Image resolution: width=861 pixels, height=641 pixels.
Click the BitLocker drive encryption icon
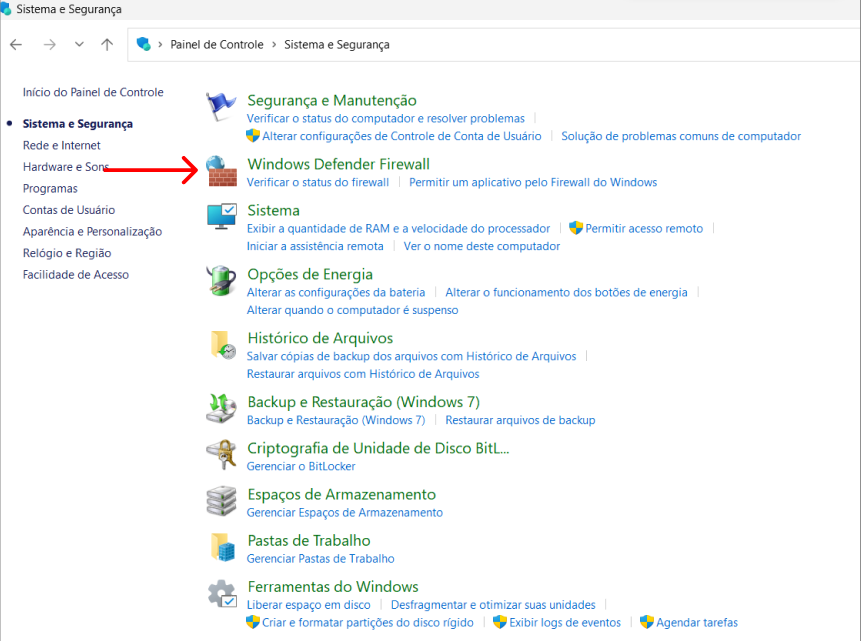(x=222, y=456)
